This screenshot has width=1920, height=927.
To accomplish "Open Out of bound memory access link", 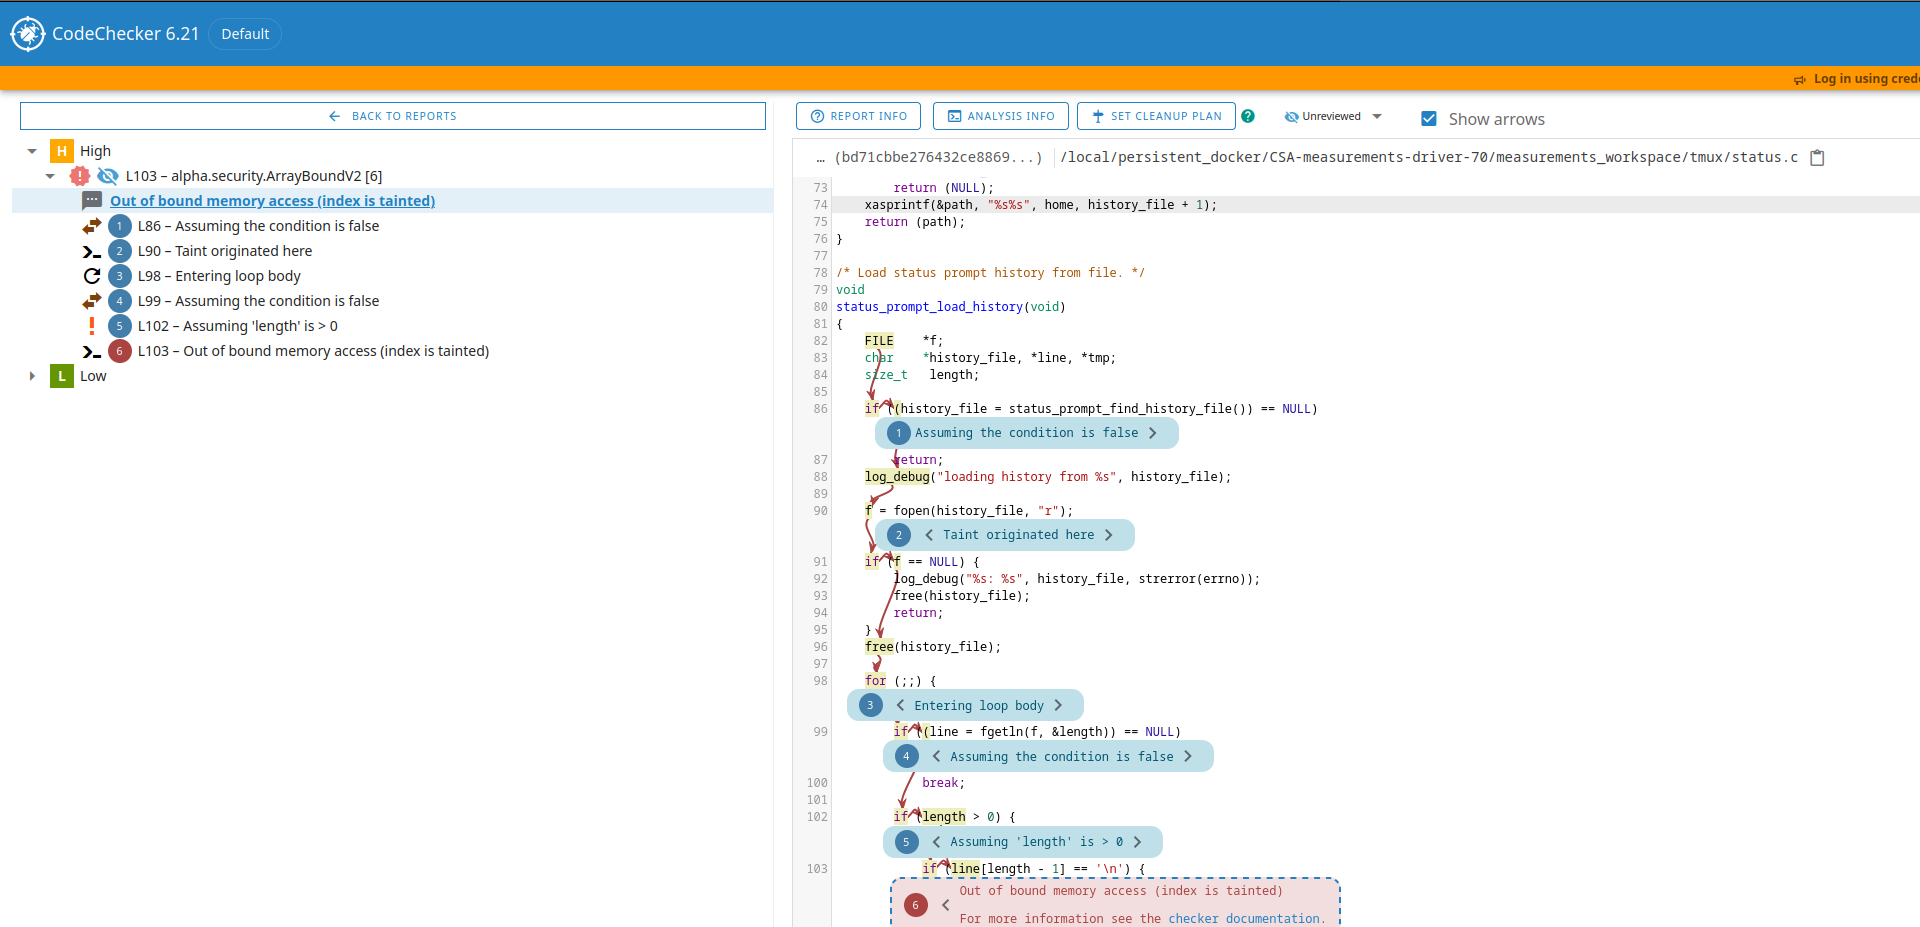I will coord(272,201).
